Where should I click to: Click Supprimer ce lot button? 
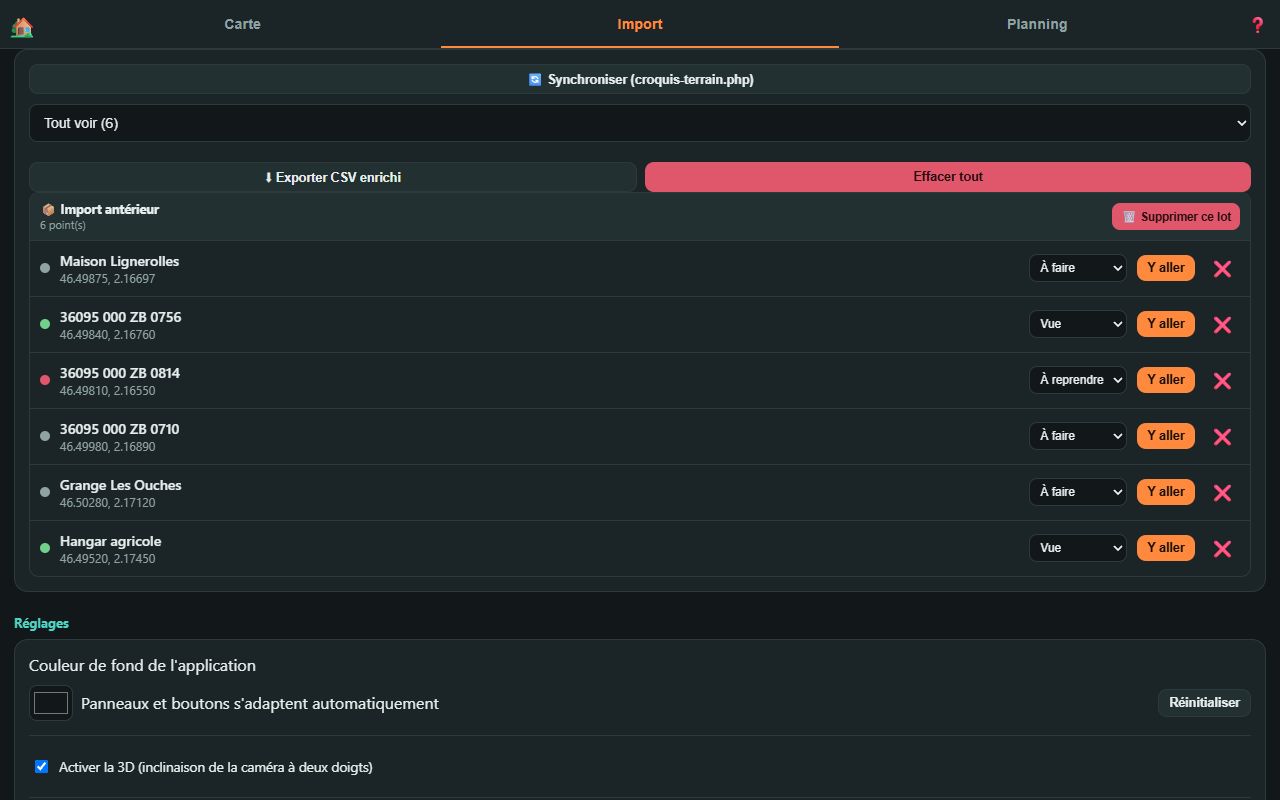point(1176,216)
